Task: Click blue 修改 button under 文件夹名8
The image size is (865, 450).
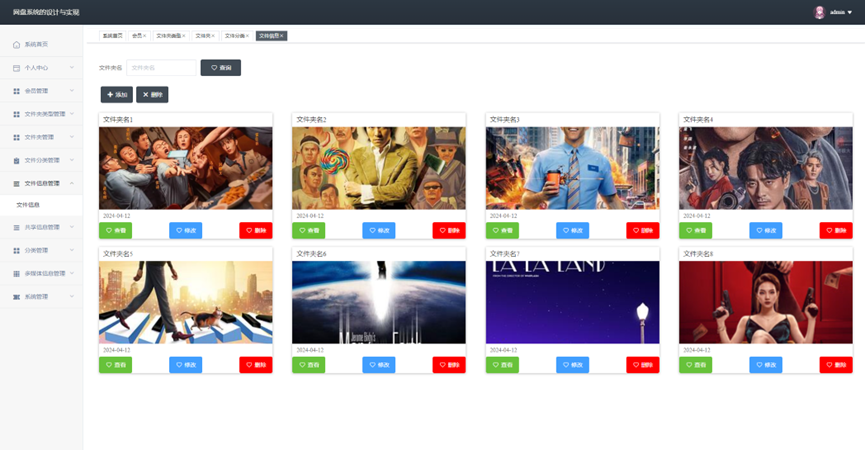Action: point(766,365)
